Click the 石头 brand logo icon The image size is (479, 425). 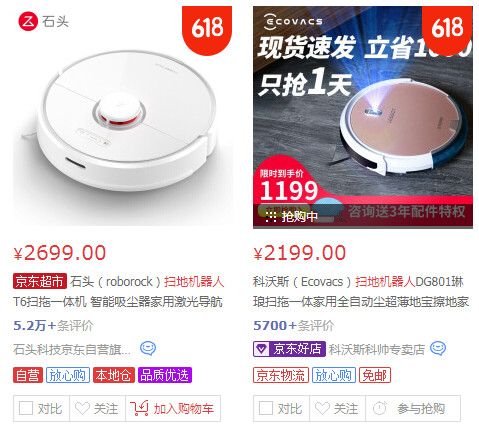point(28,22)
